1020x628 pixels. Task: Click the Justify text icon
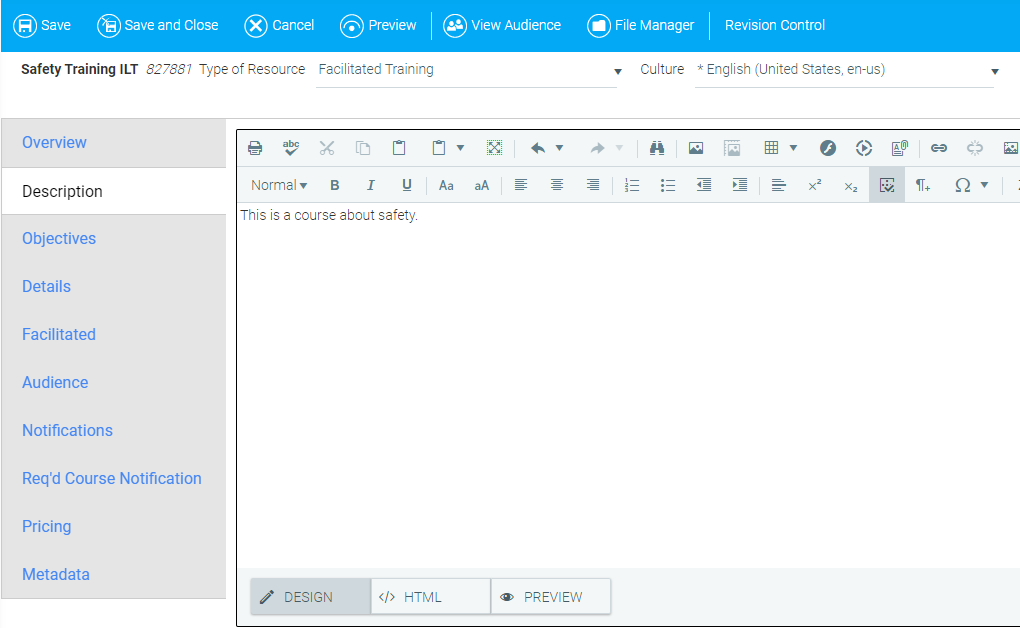(779, 185)
